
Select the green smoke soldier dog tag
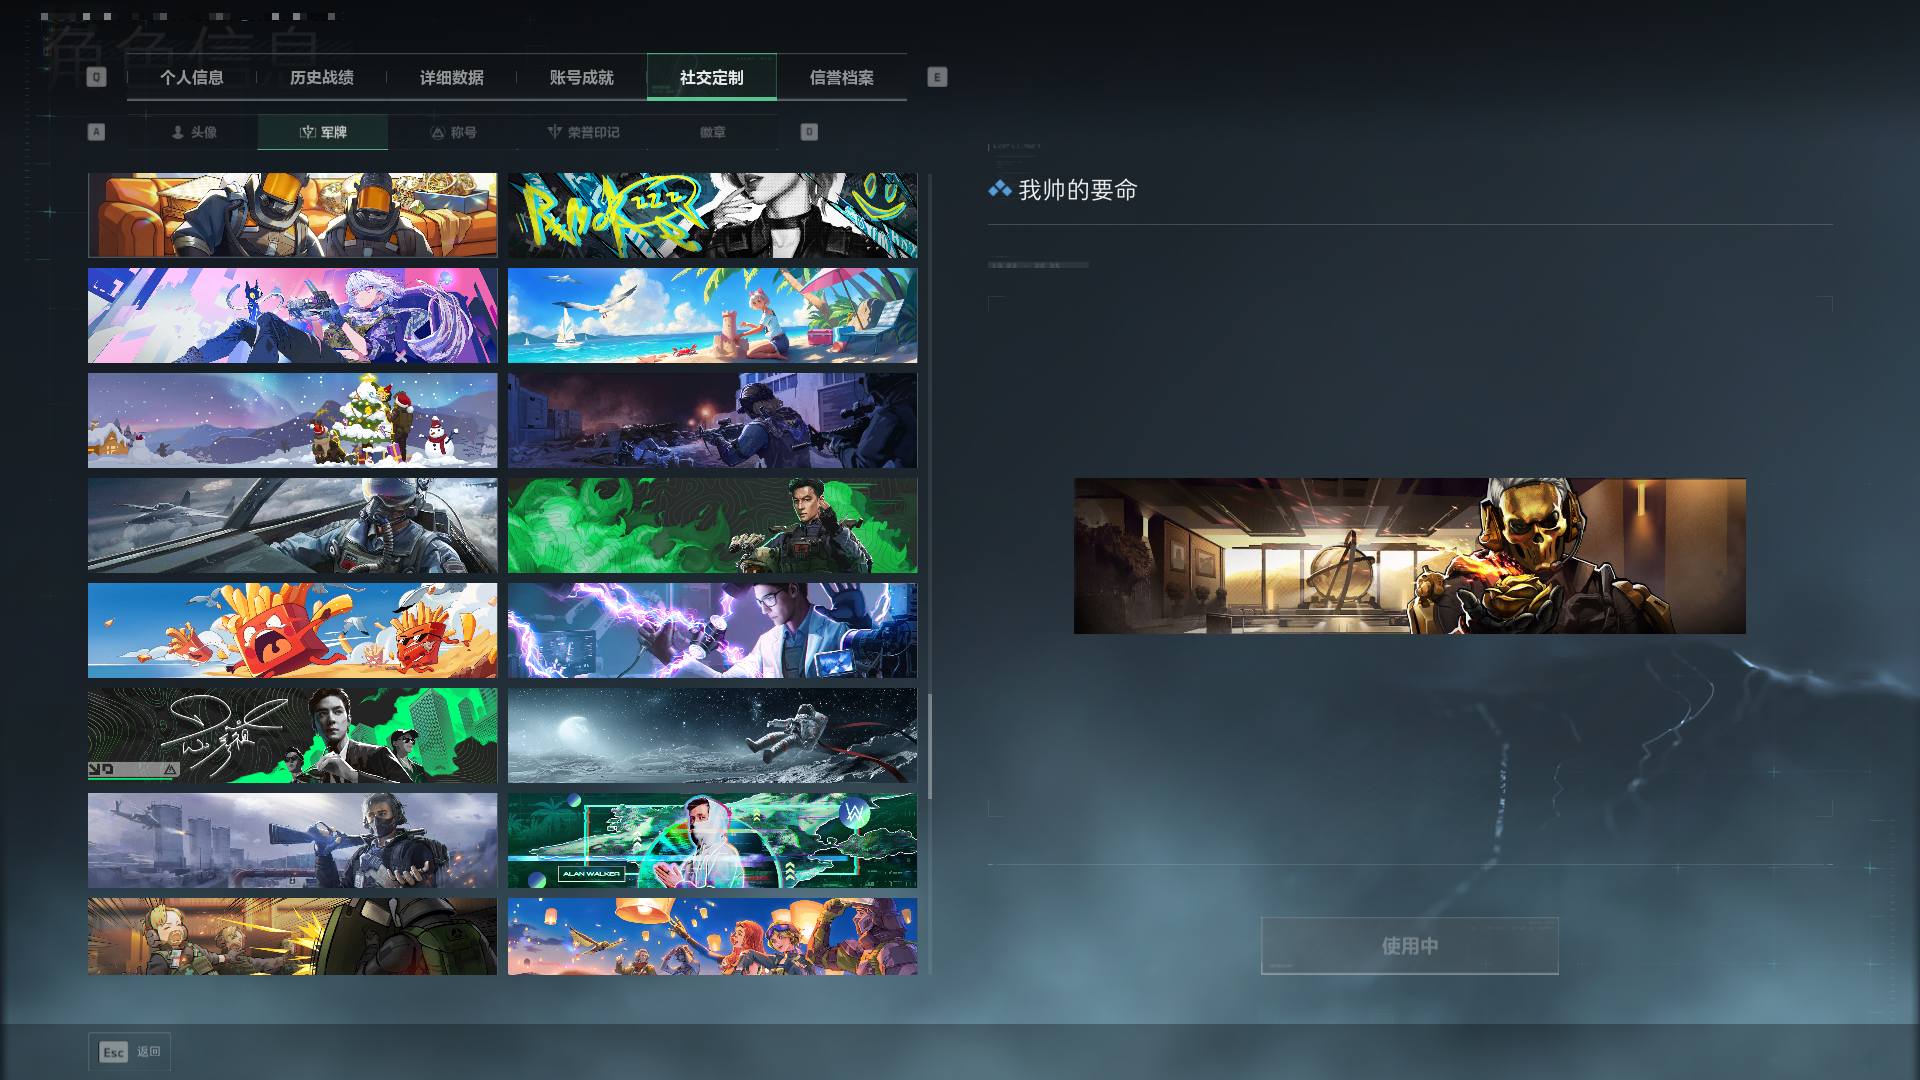pos(712,525)
